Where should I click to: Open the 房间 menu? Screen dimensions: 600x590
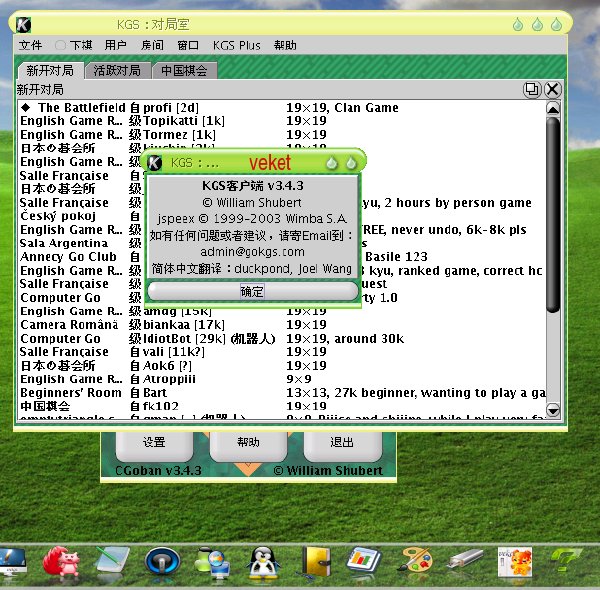coord(152,45)
